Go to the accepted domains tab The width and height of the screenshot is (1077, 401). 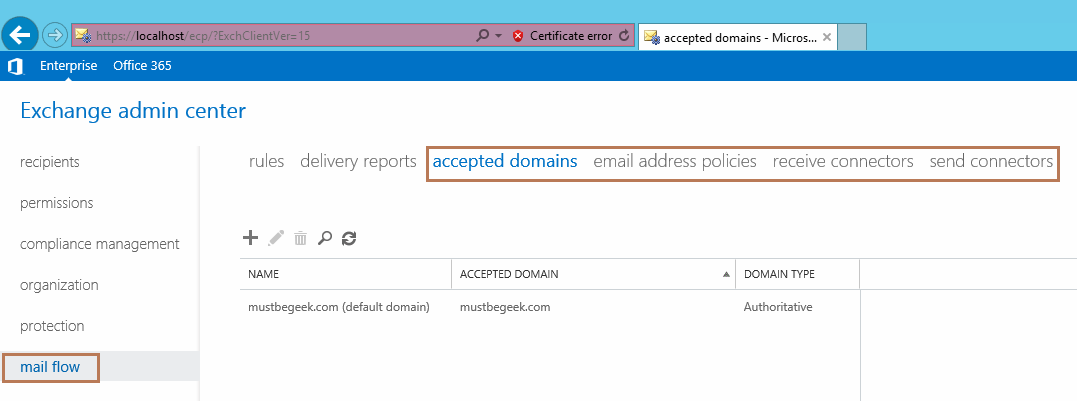point(505,161)
